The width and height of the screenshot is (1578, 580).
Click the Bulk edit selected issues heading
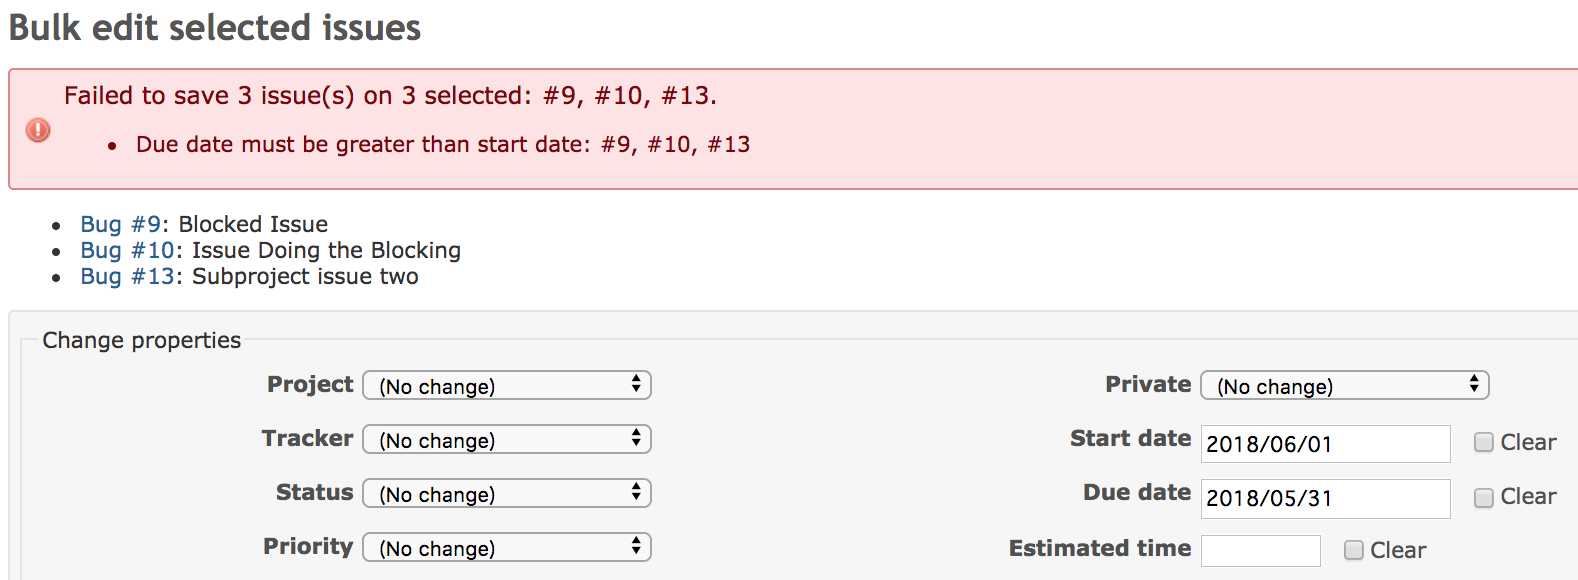(215, 27)
